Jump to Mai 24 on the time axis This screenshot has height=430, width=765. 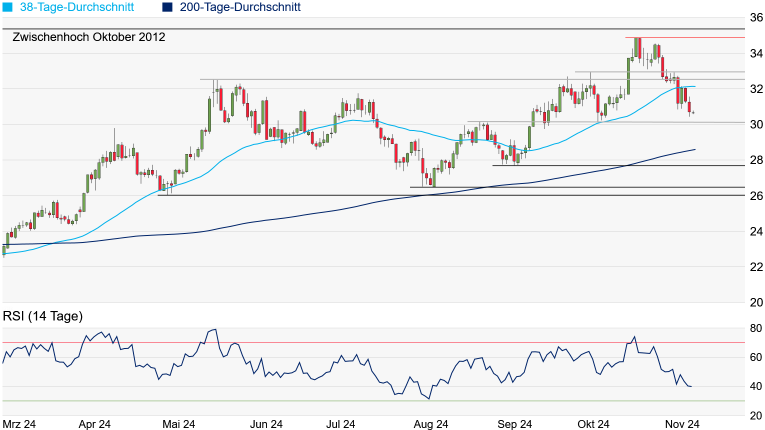180,424
